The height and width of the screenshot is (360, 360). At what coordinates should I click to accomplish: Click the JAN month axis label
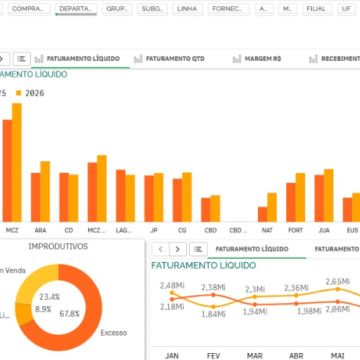[172, 356]
